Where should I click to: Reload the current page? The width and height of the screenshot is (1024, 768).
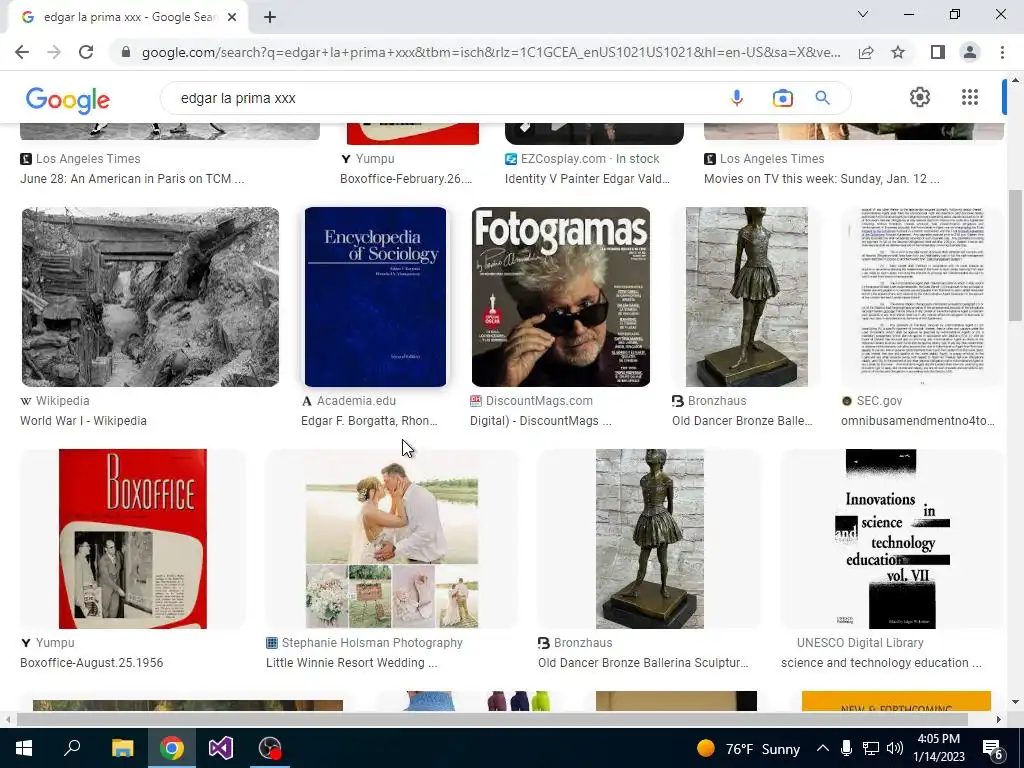(x=86, y=52)
